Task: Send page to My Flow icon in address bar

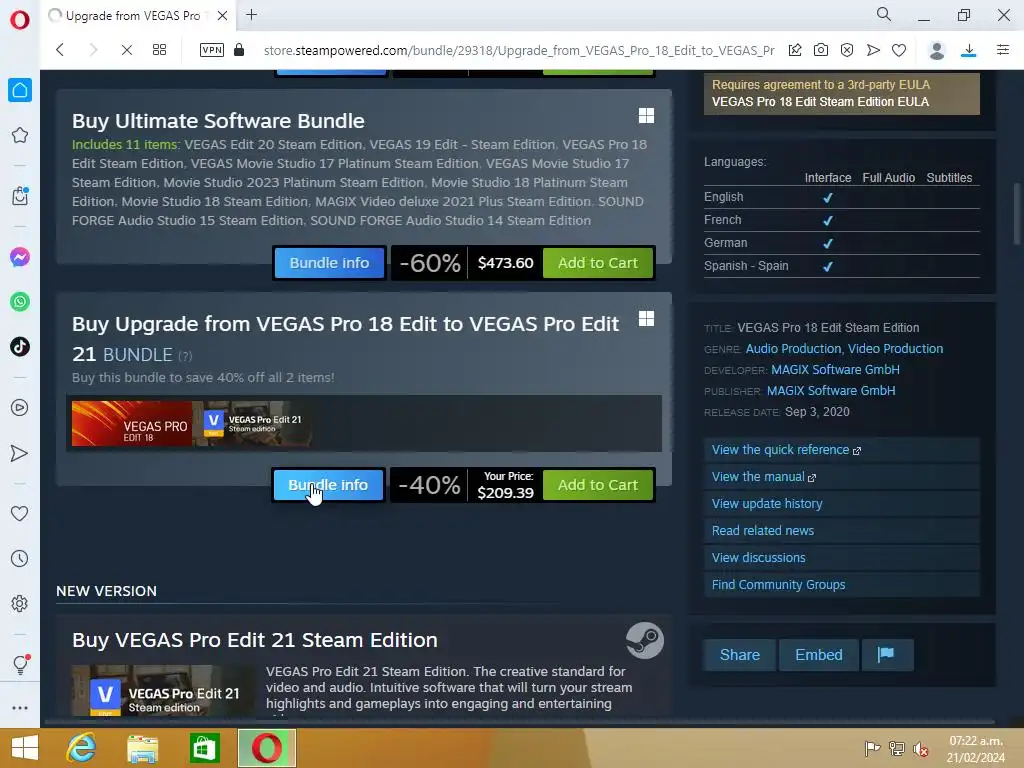Action: coord(873,50)
